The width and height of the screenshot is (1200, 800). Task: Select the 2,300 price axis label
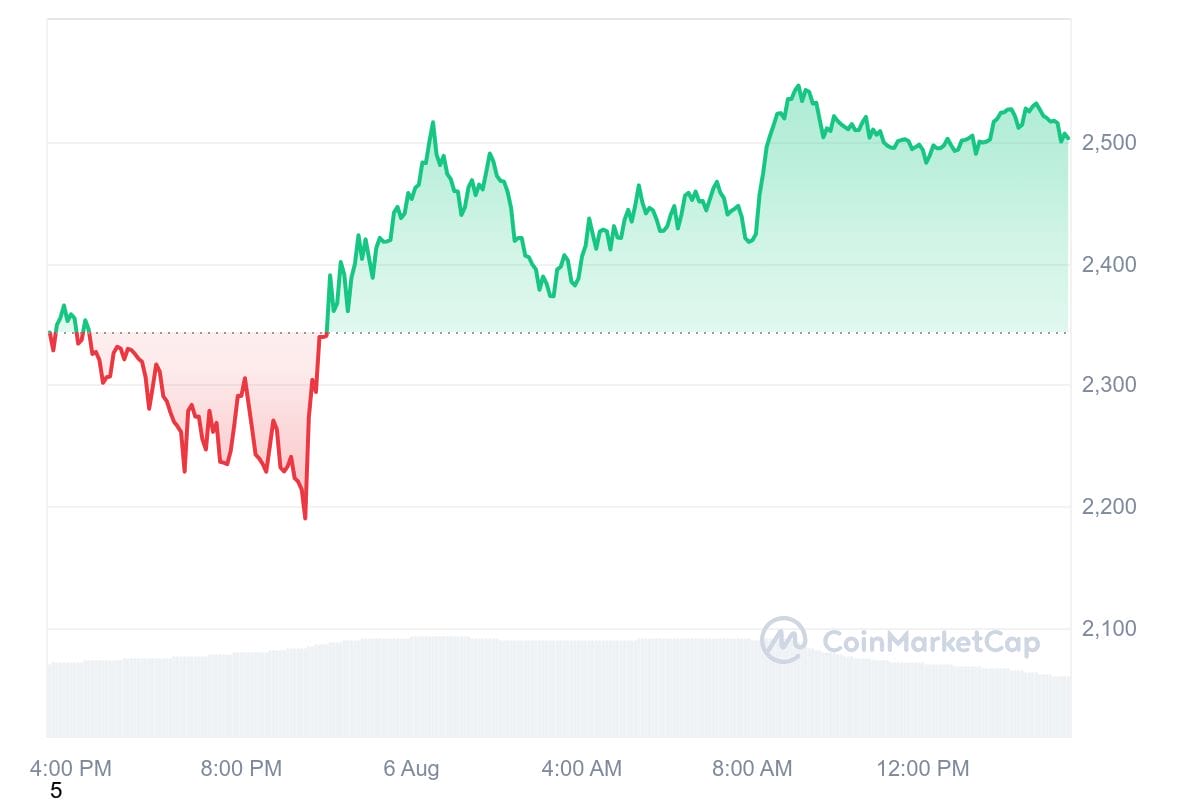coord(1108,385)
